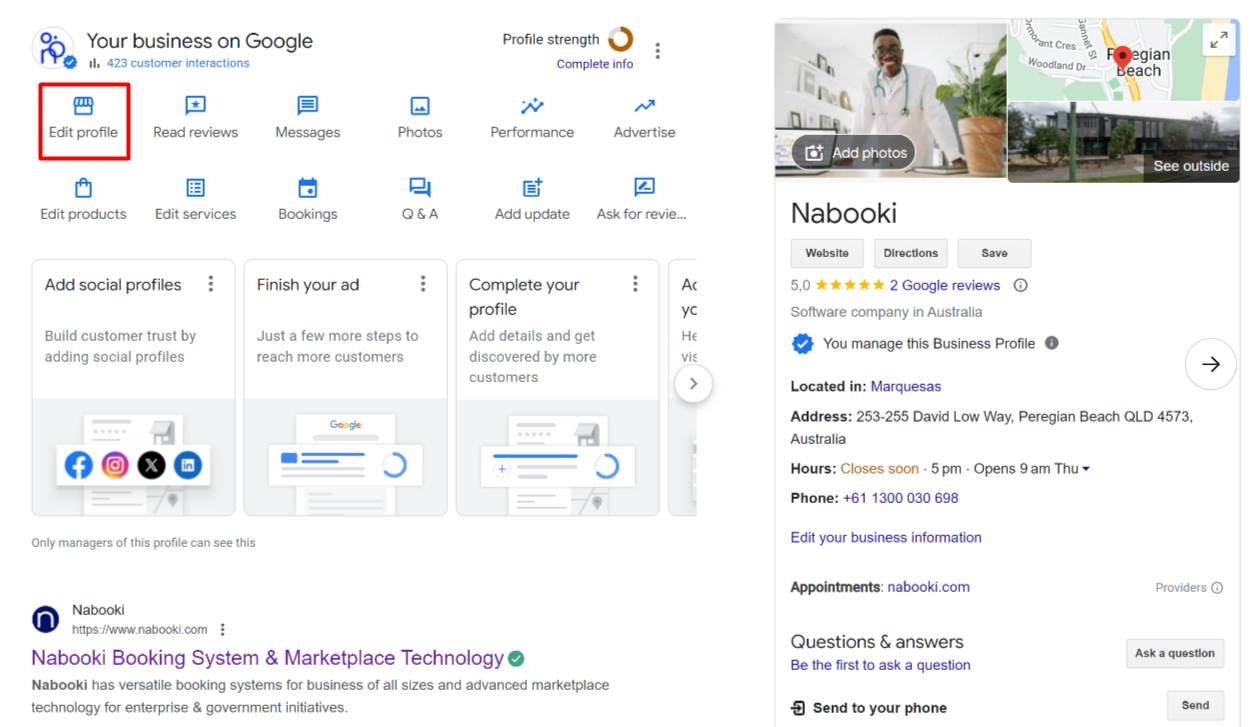
Task: Click the Complete info link
Action: pos(595,64)
